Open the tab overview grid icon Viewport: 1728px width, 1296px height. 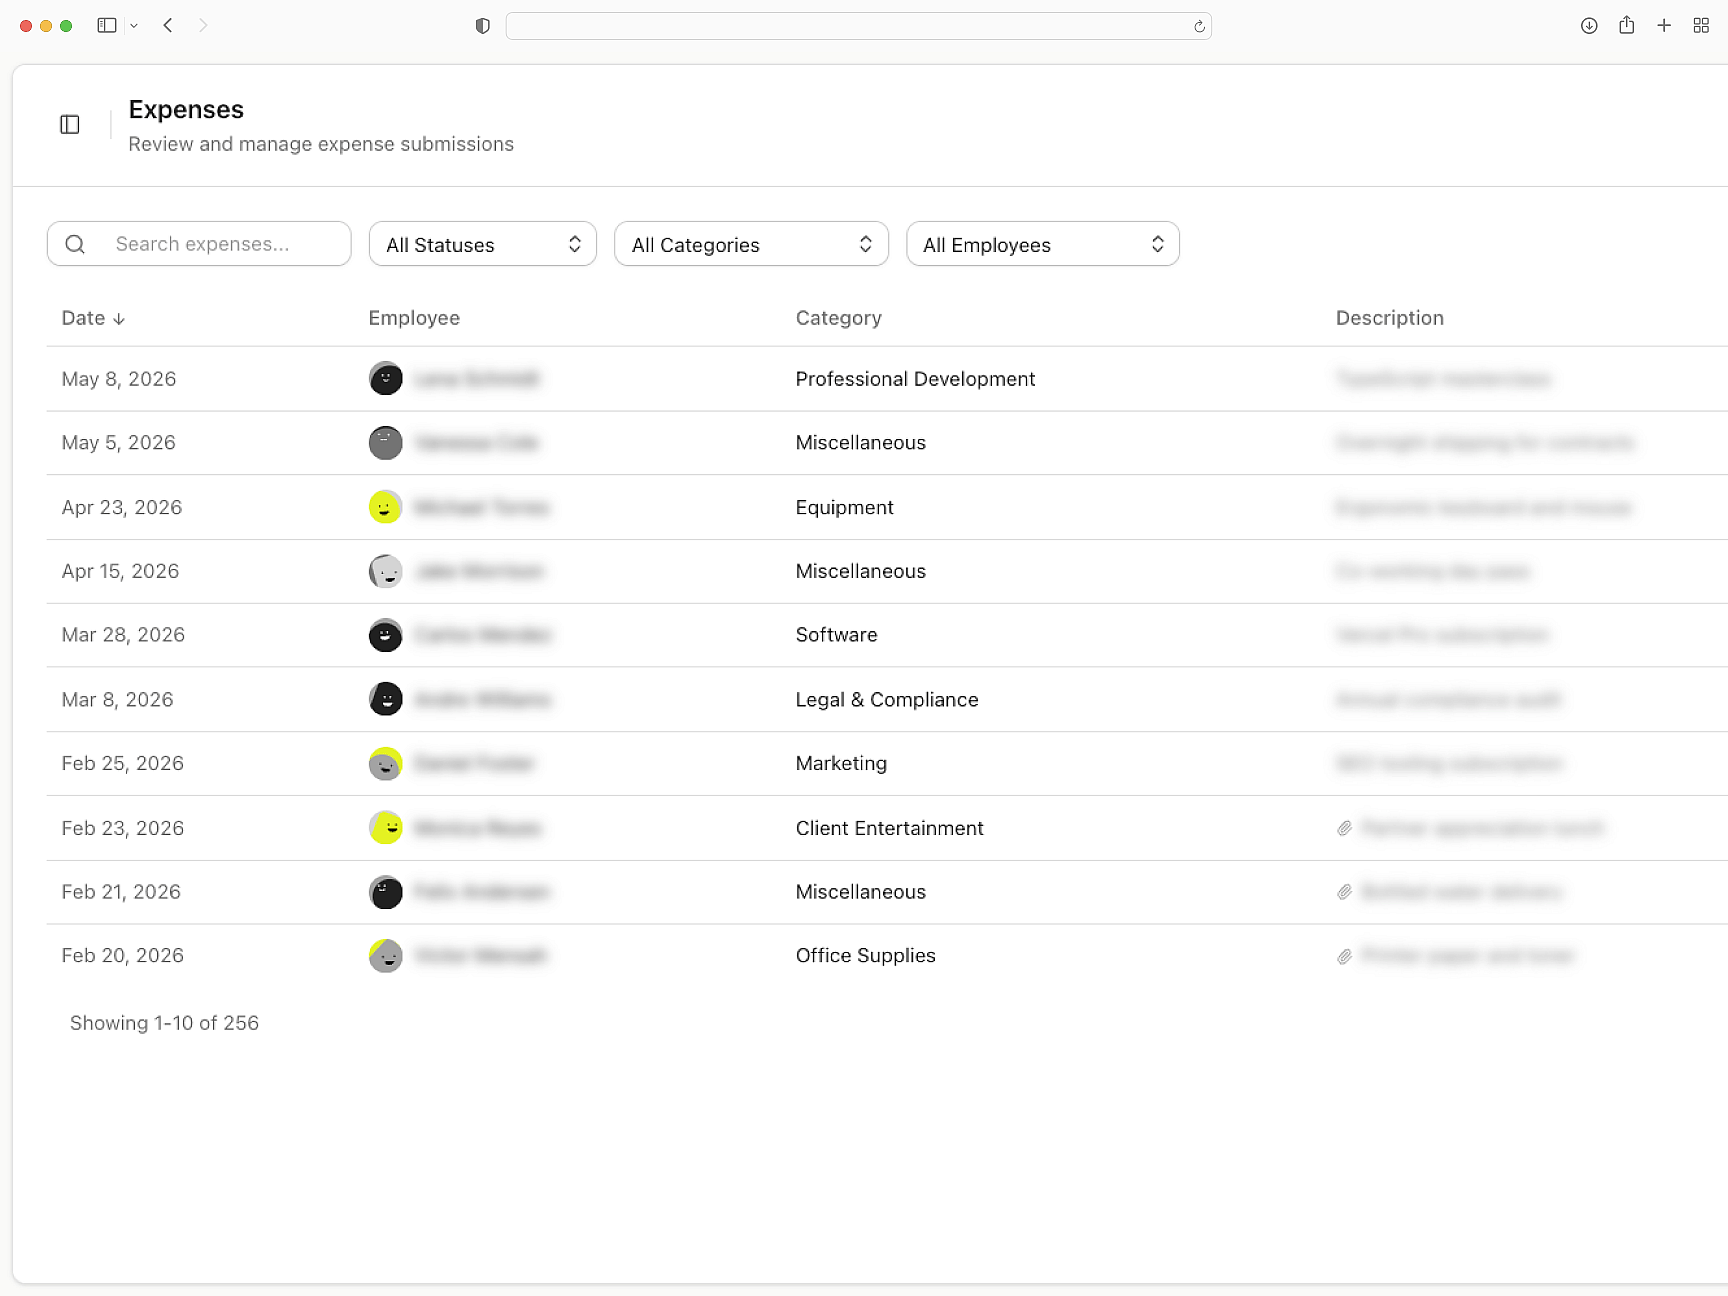[1701, 25]
